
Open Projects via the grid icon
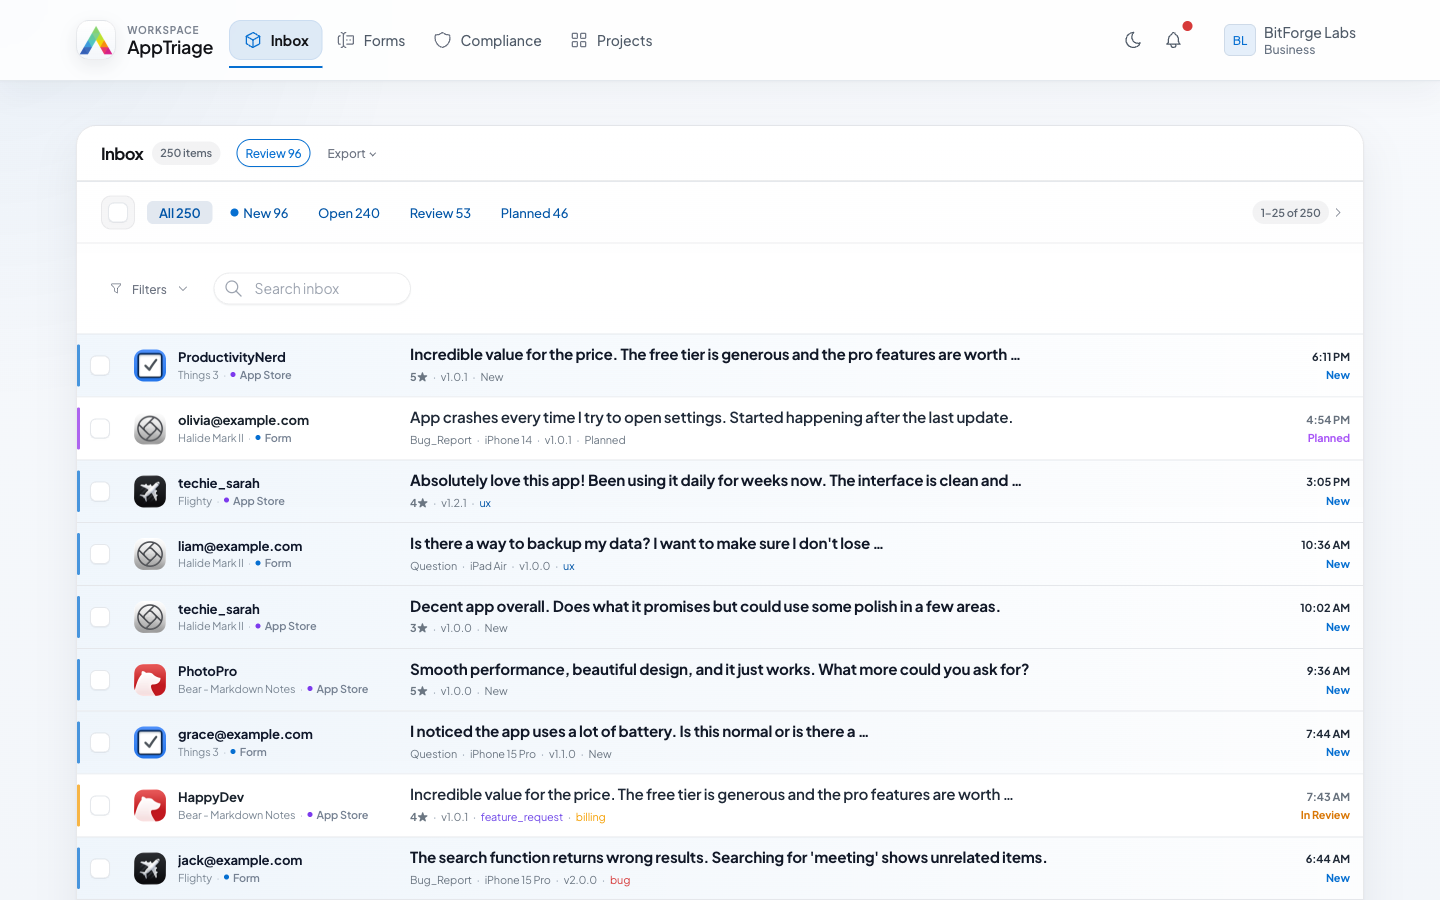coord(578,40)
